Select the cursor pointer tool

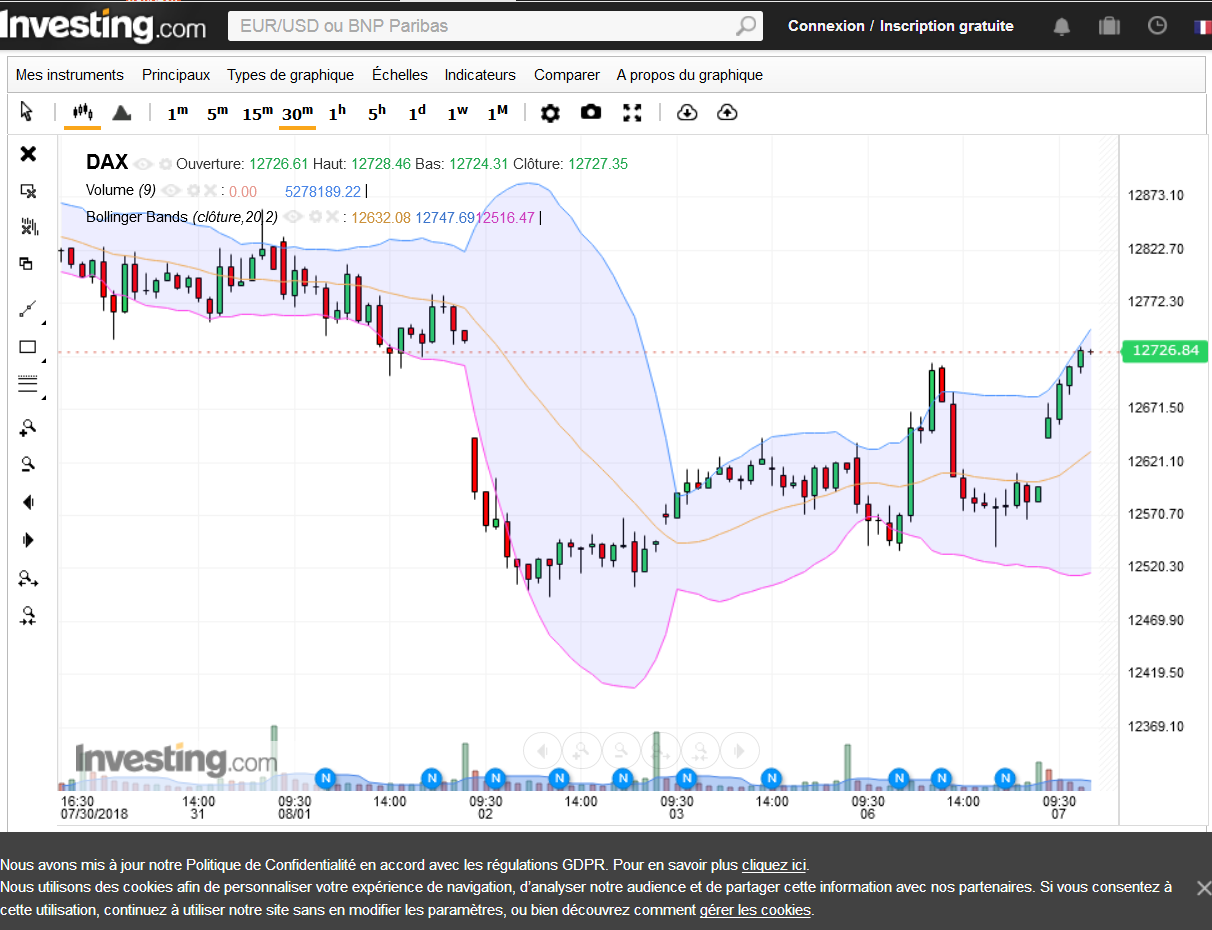coord(27,112)
